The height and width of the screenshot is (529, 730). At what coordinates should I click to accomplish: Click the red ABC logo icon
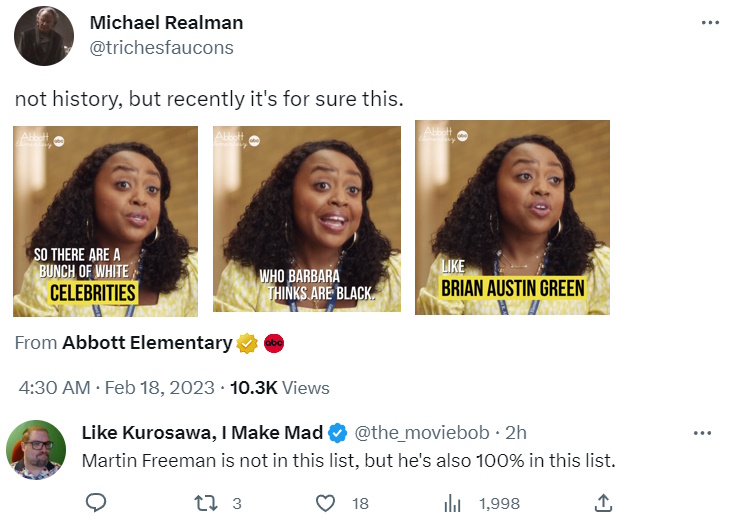tap(274, 343)
